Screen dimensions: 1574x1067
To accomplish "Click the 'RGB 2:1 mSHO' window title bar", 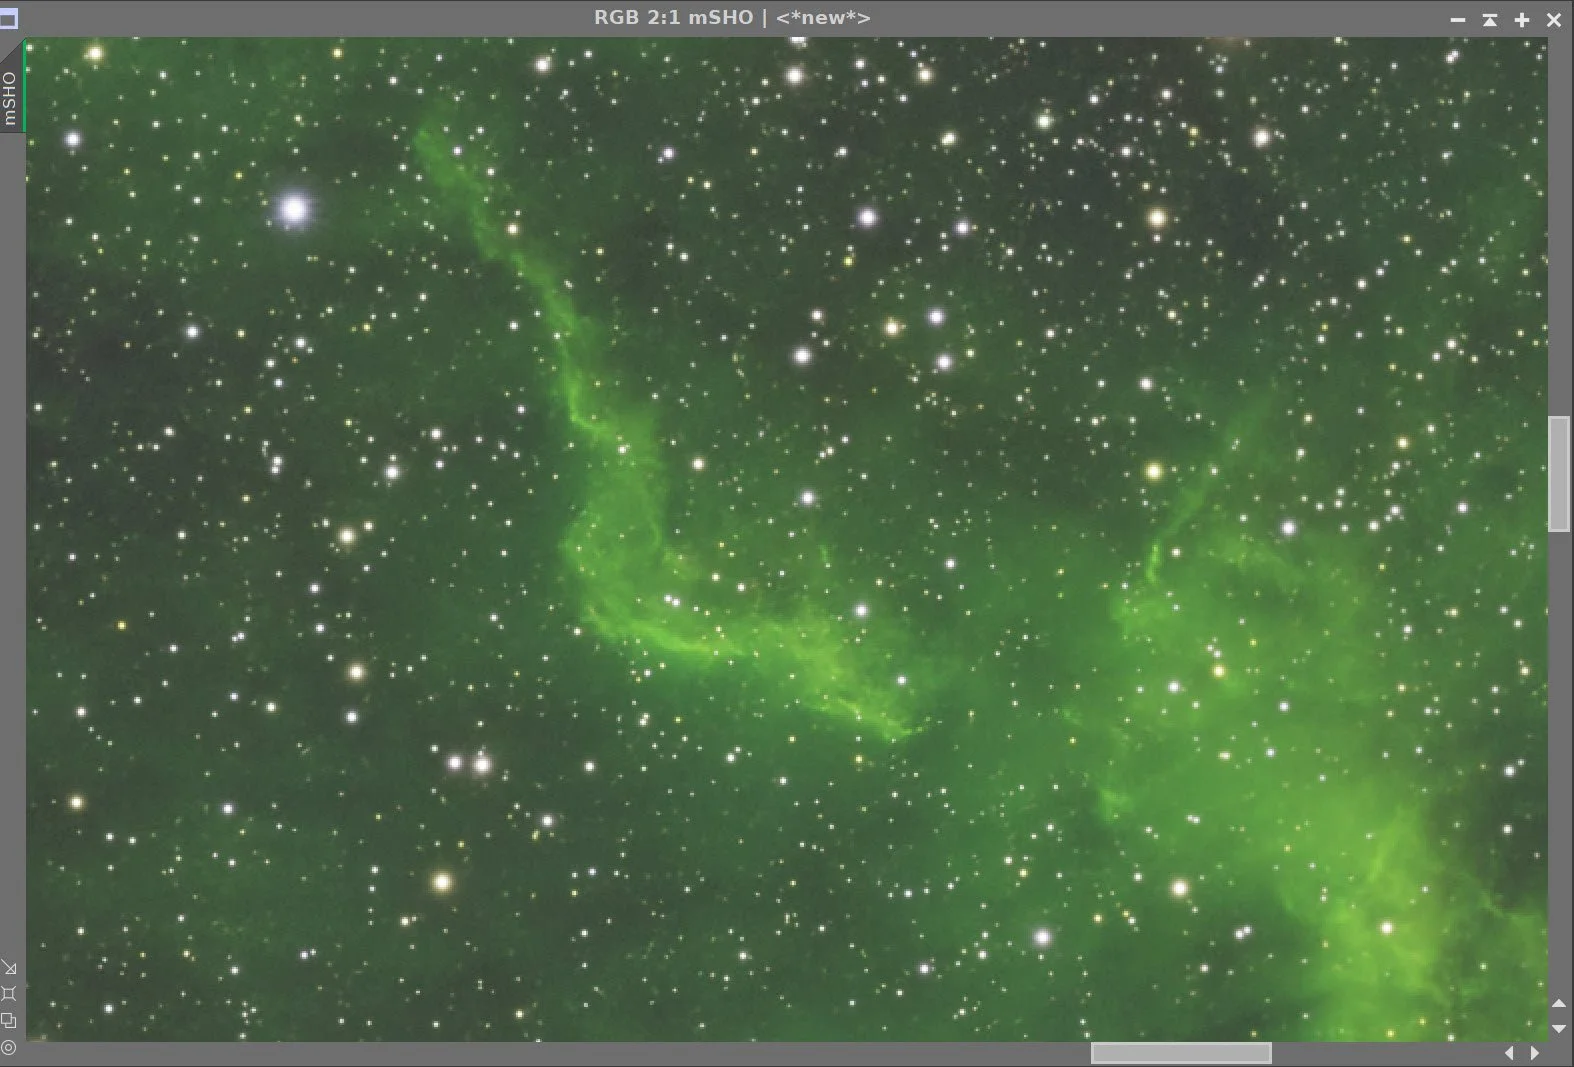I will [x=732, y=18].
